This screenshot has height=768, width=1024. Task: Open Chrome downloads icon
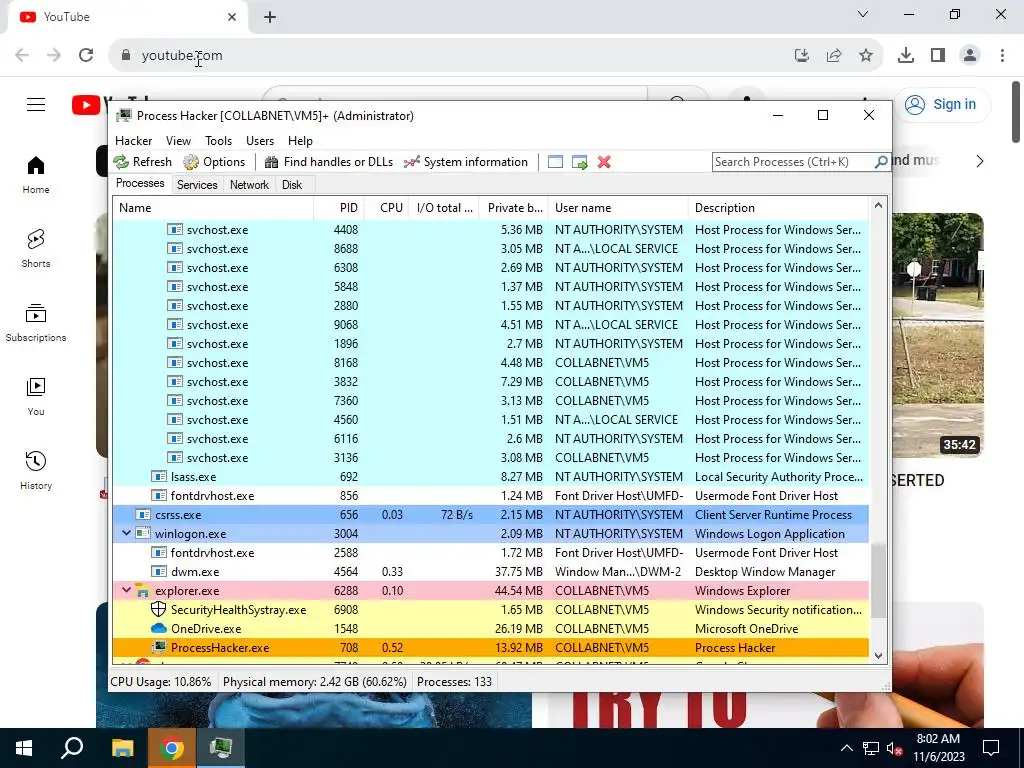(906, 56)
